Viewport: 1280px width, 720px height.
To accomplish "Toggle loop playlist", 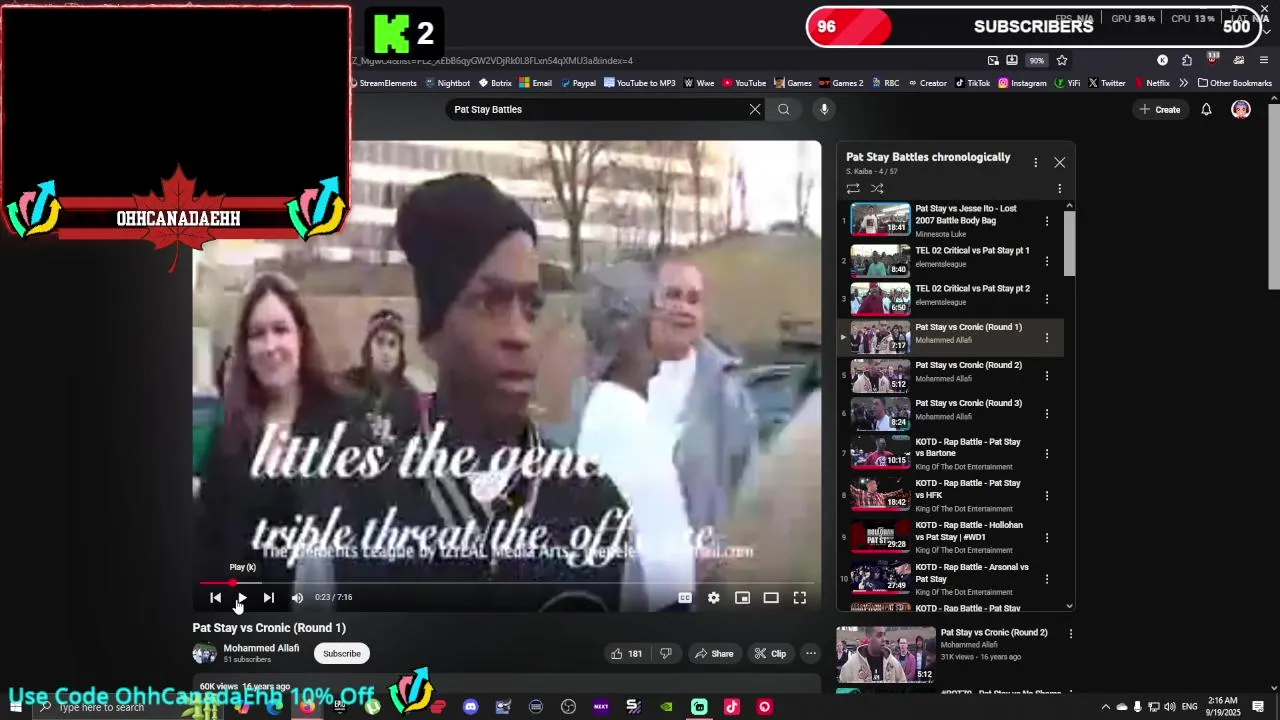I will 853,188.
